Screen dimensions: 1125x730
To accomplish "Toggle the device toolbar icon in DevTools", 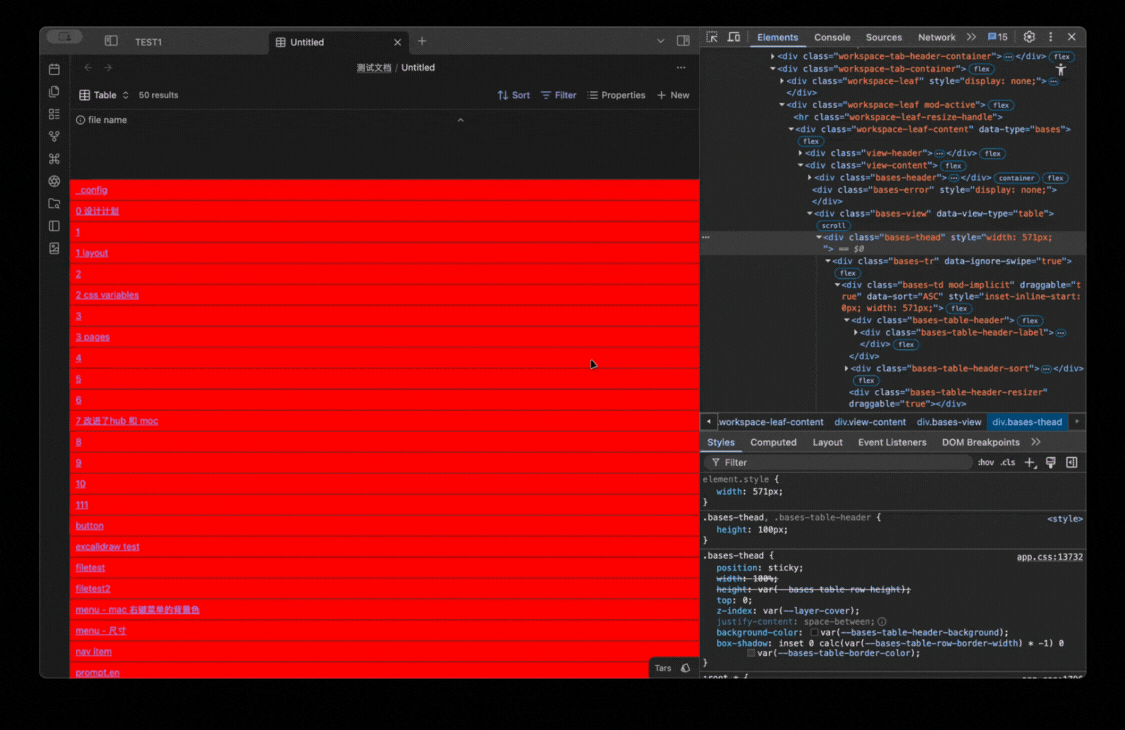I will [x=733, y=37].
